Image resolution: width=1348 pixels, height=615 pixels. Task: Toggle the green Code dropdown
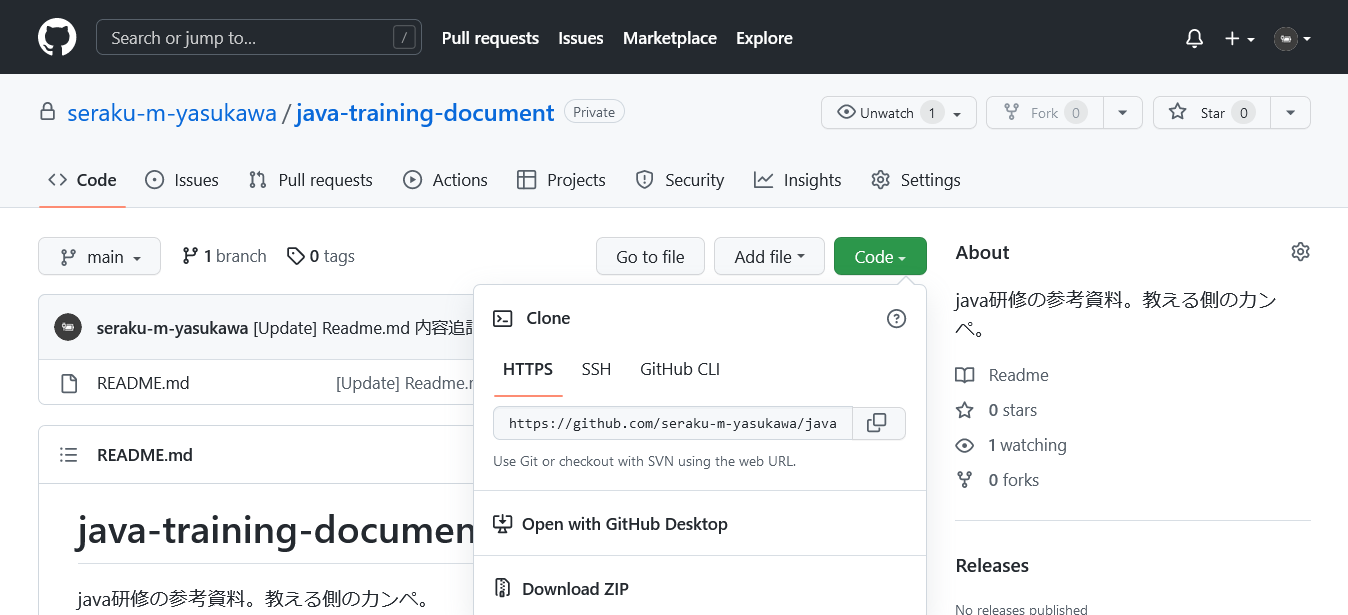click(880, 256)
